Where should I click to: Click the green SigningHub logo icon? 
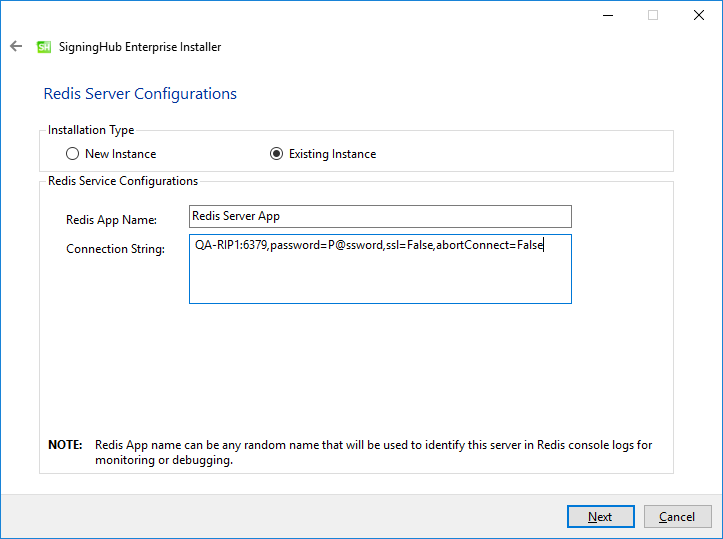coord(44,47)
